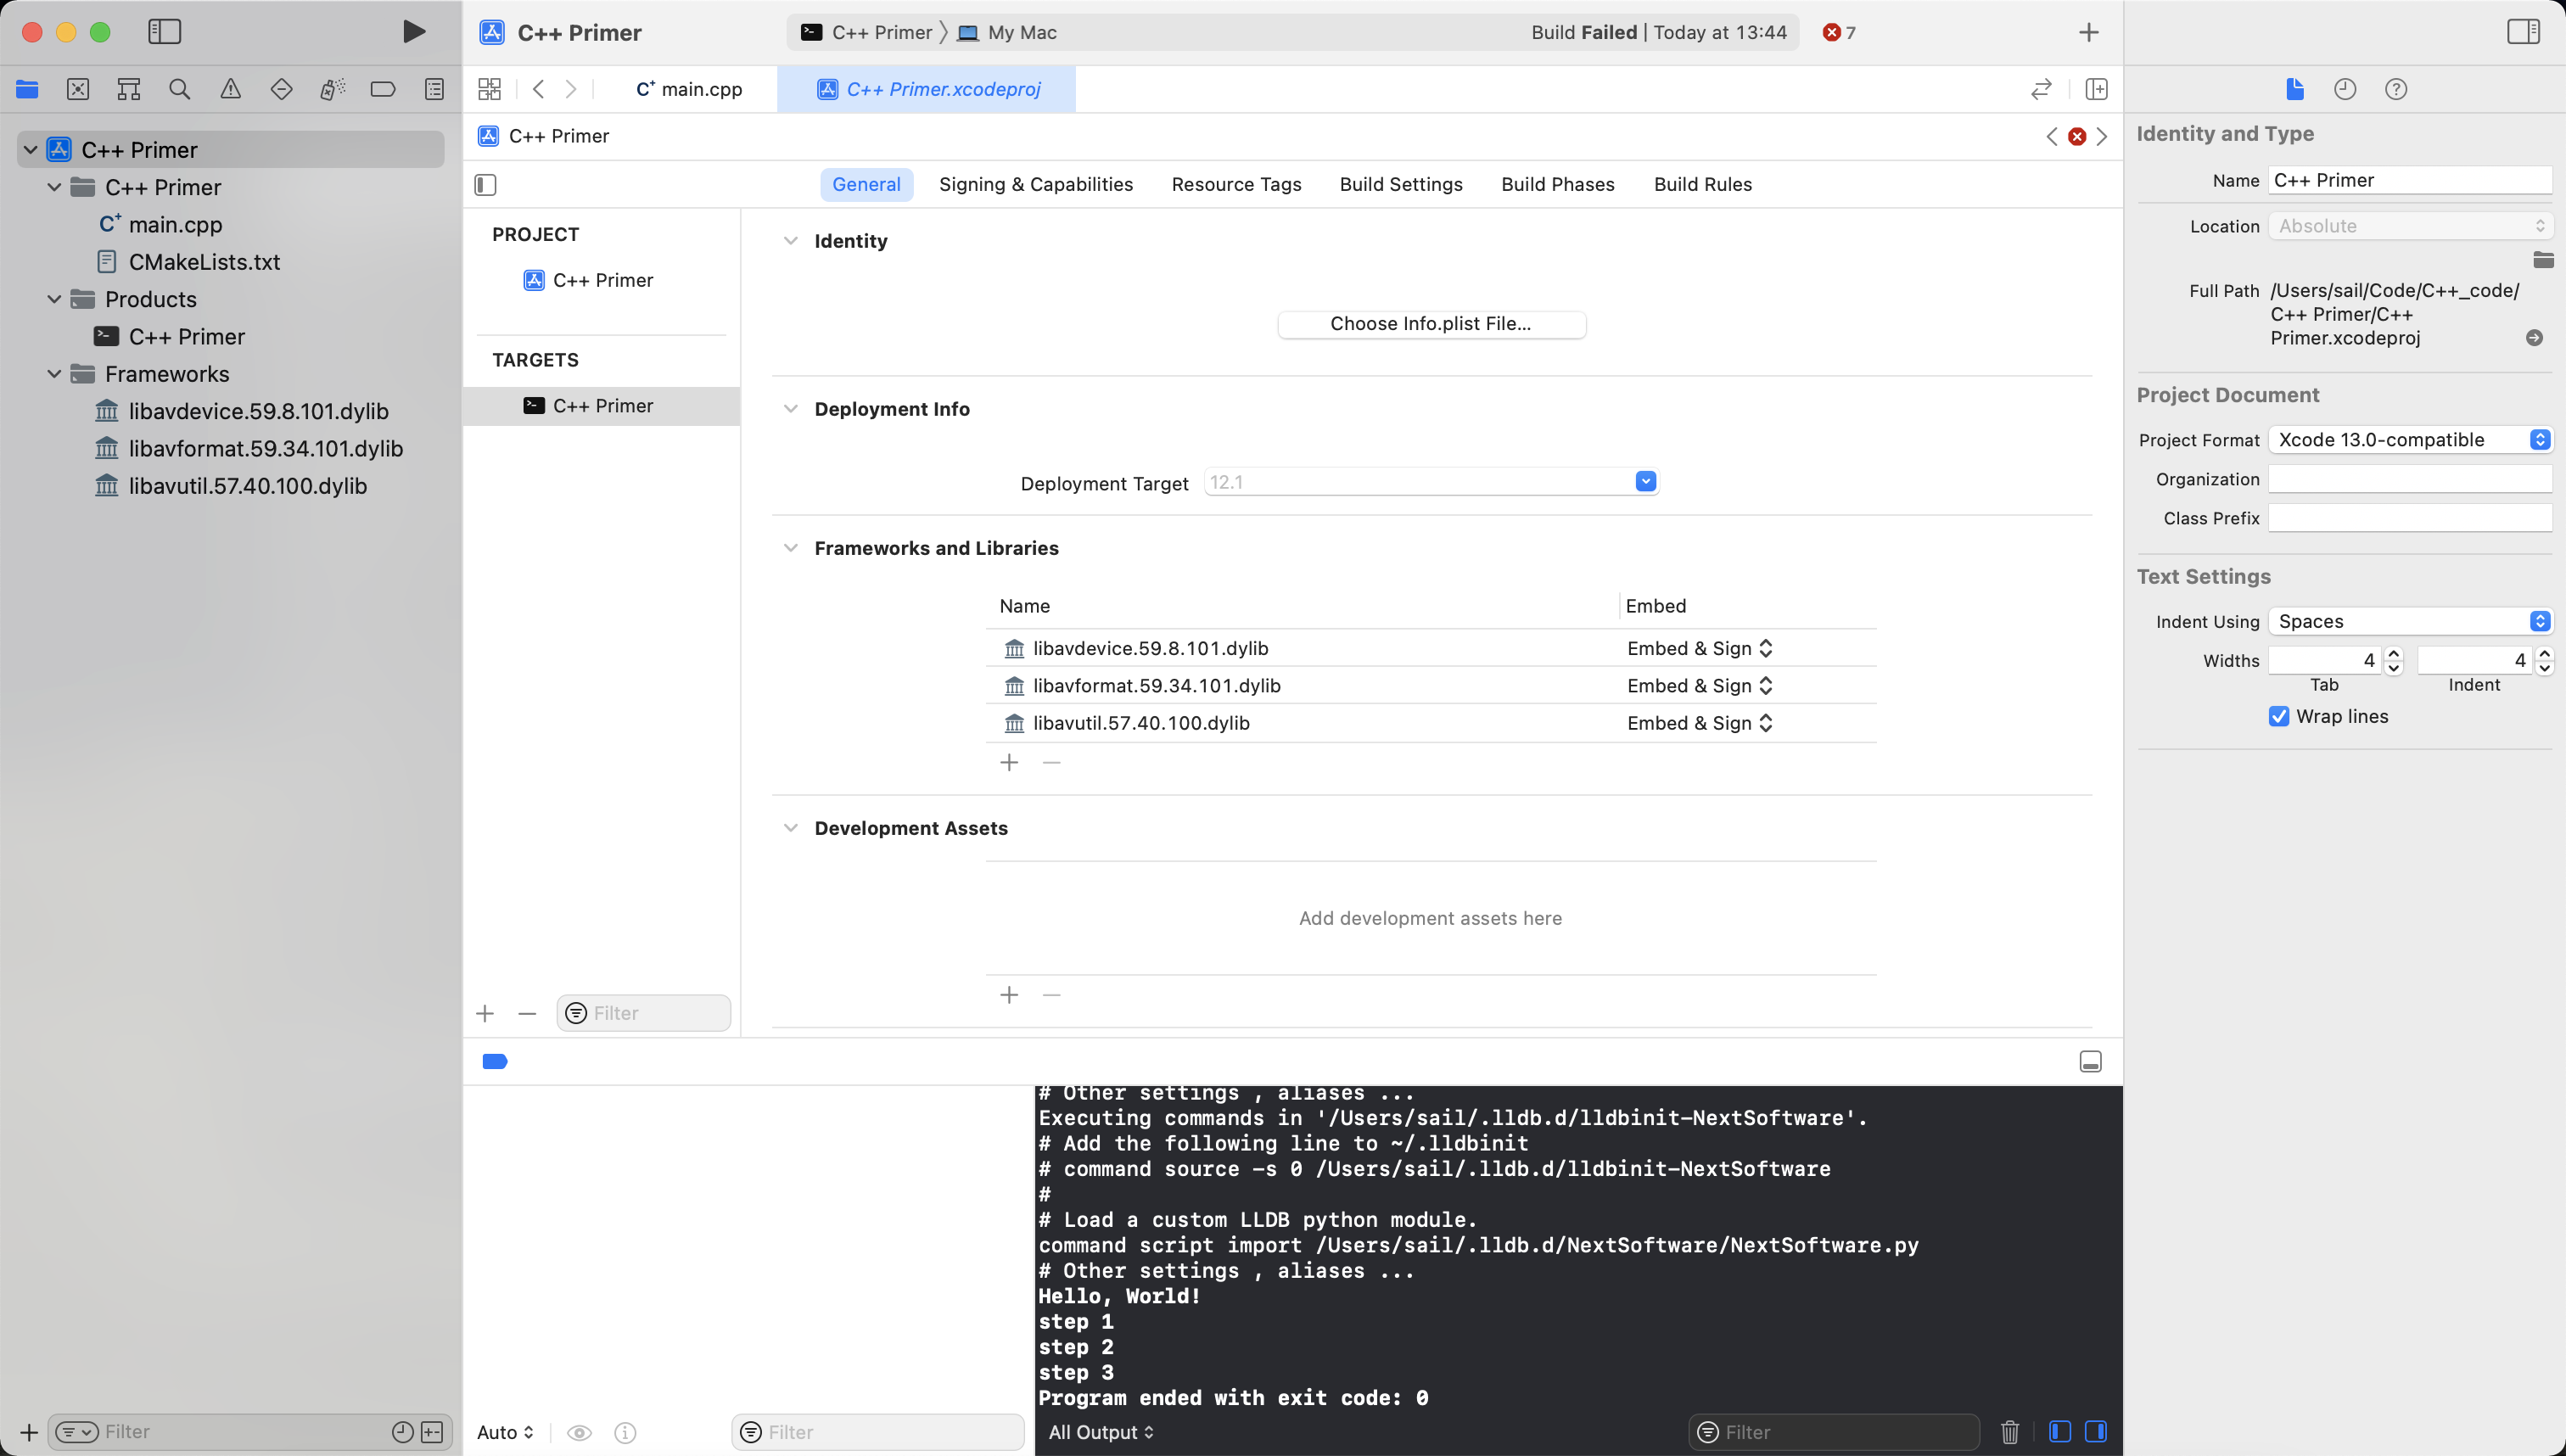Hide the project and targets list

click(x=486, y=184)
